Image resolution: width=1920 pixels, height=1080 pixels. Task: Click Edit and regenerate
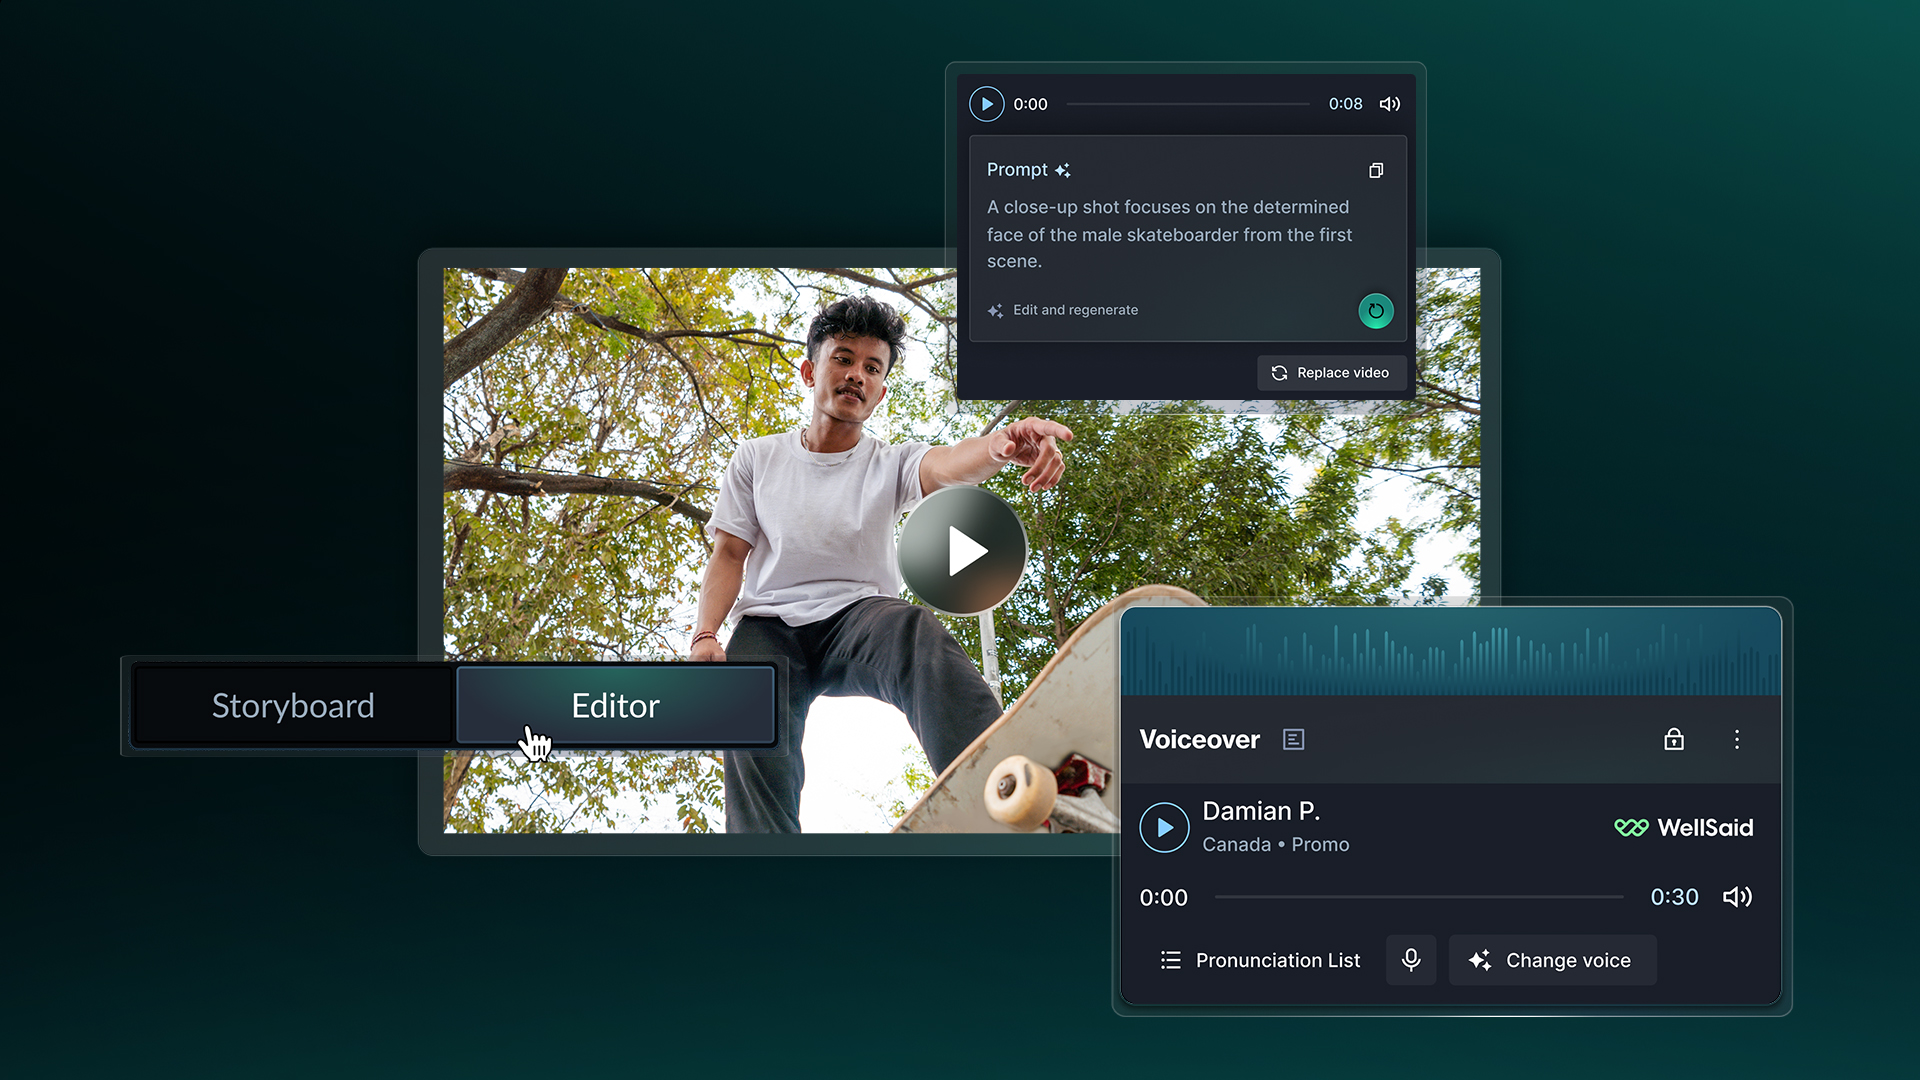[x=1075, y=310]
